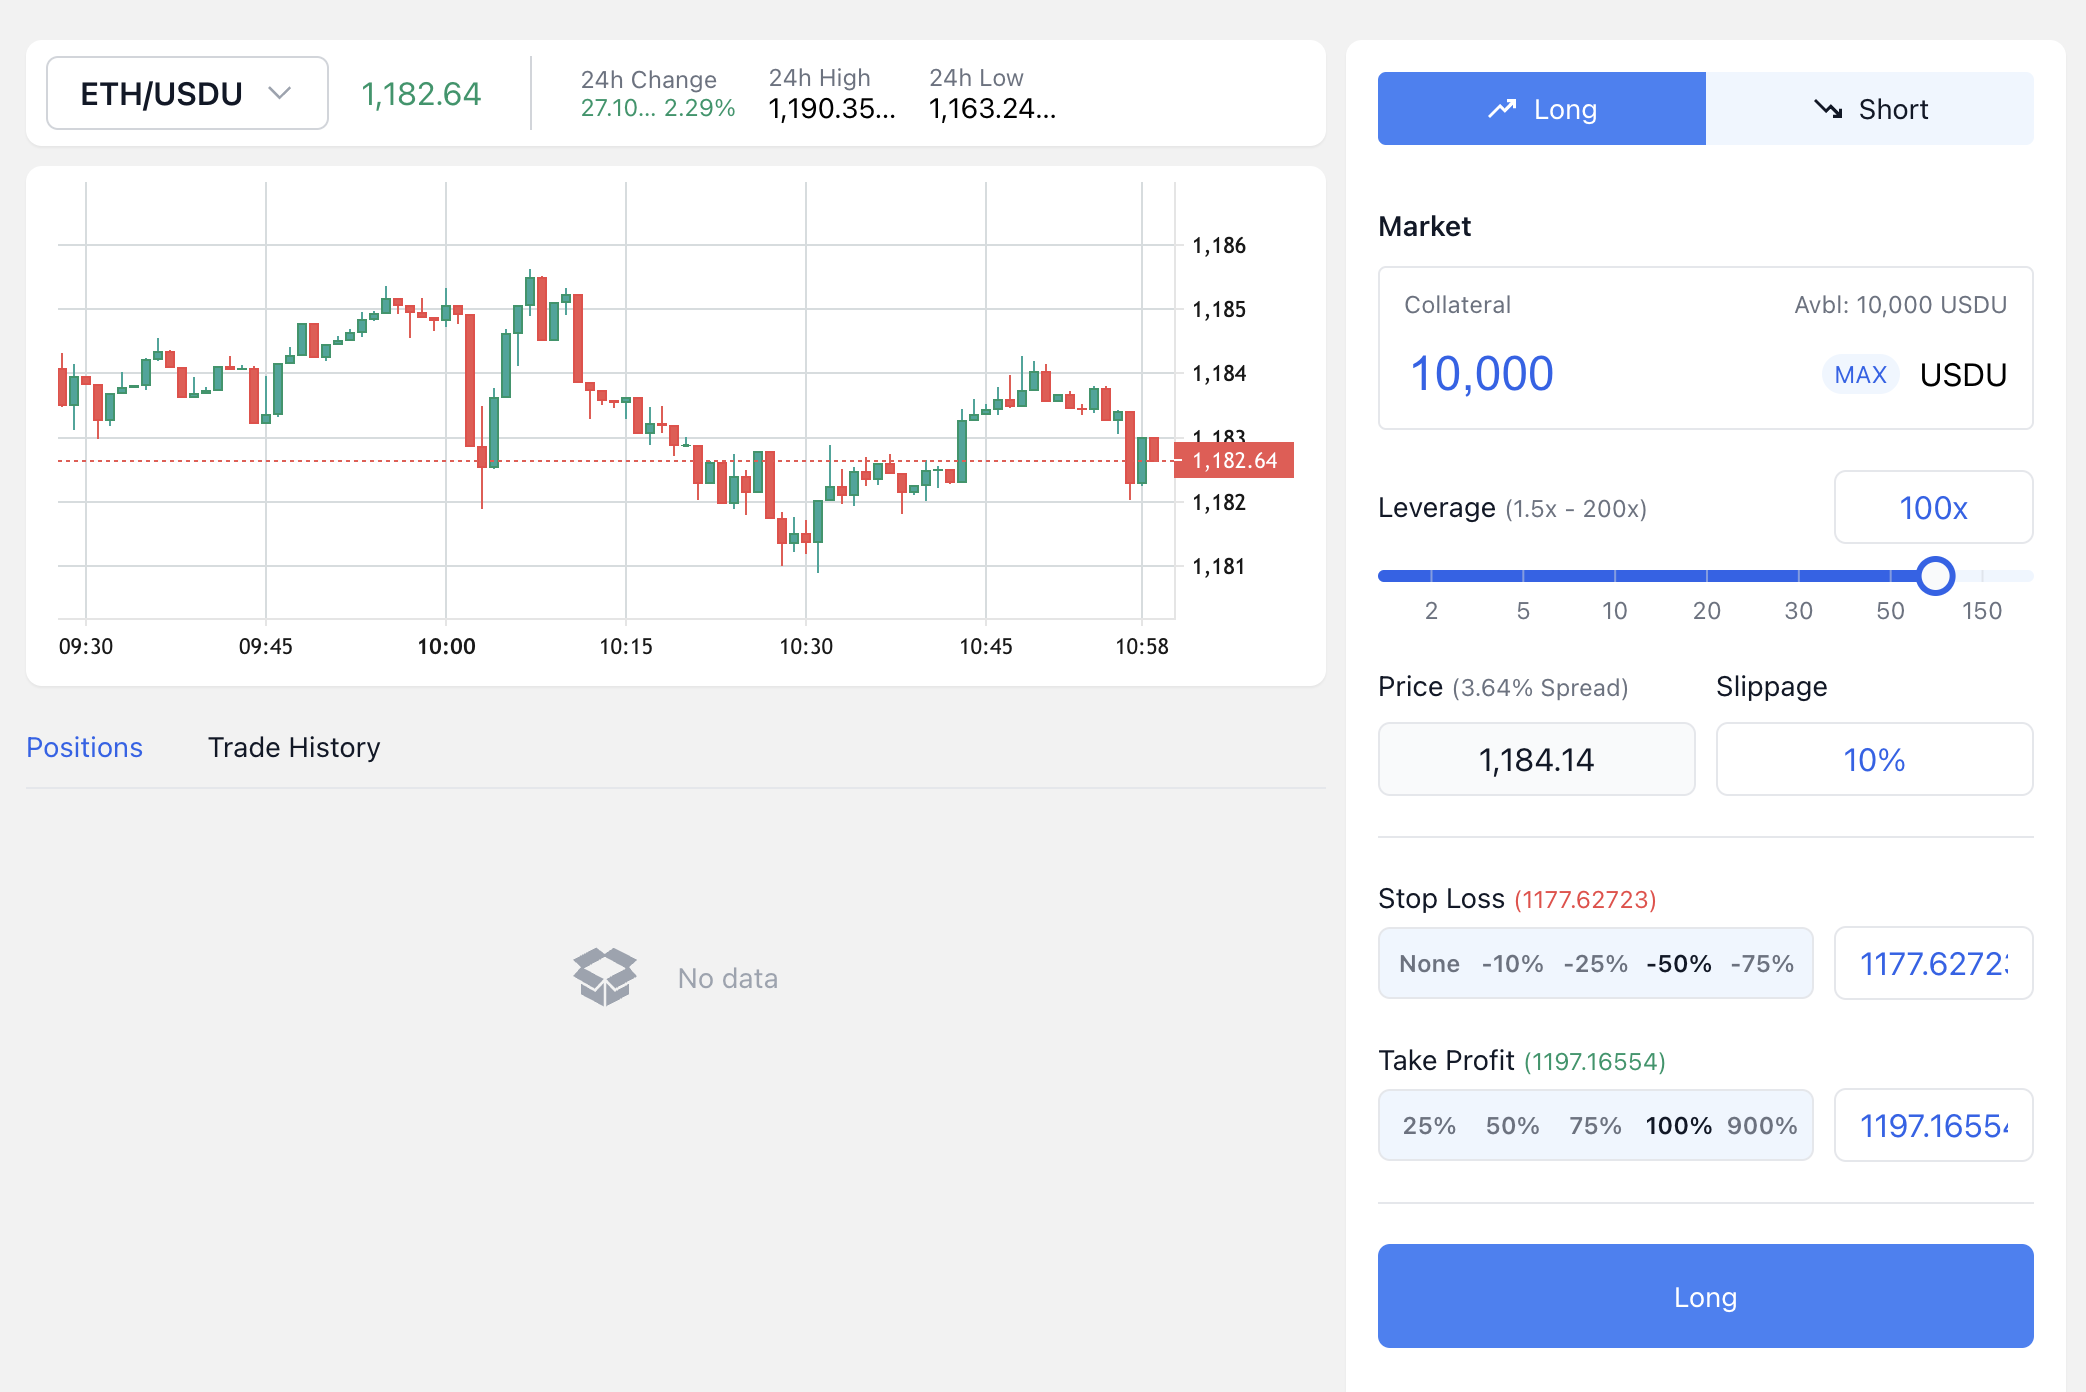Viewport: 2086px width, 1392px height.
Task: Switch to the Positions tab
Action: (x=84, y=747)
